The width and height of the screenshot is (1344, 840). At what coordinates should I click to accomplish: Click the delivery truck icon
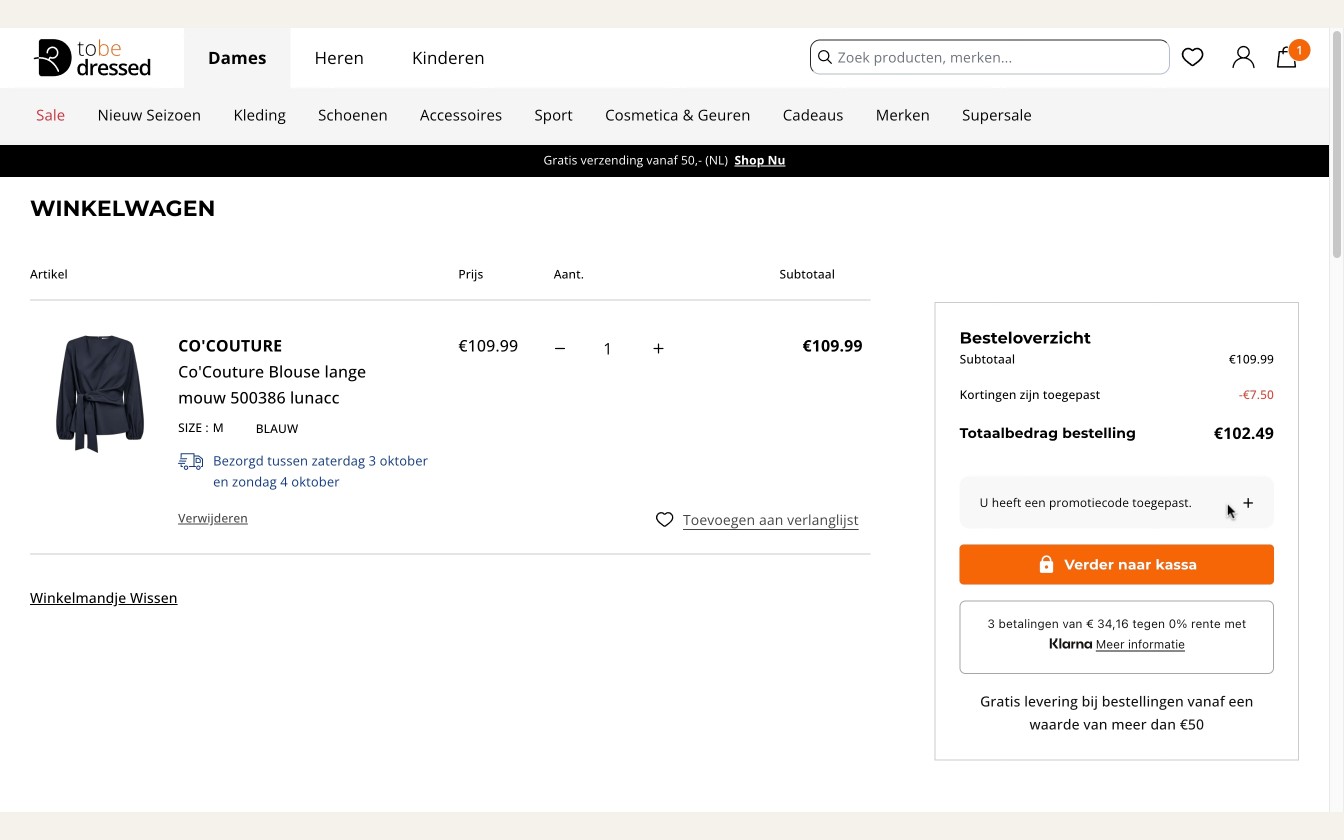point(190,461)
